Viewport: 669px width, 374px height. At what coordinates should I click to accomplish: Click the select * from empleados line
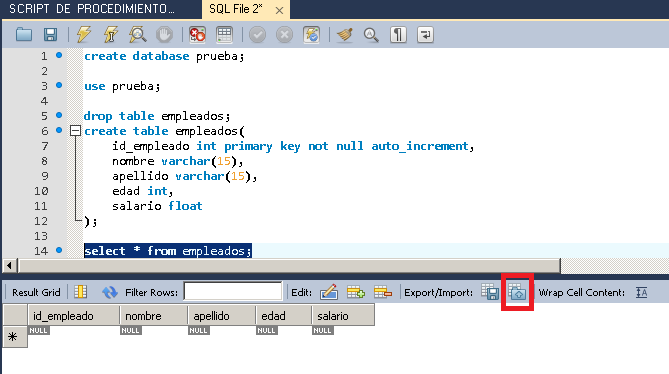coord(168,251)
